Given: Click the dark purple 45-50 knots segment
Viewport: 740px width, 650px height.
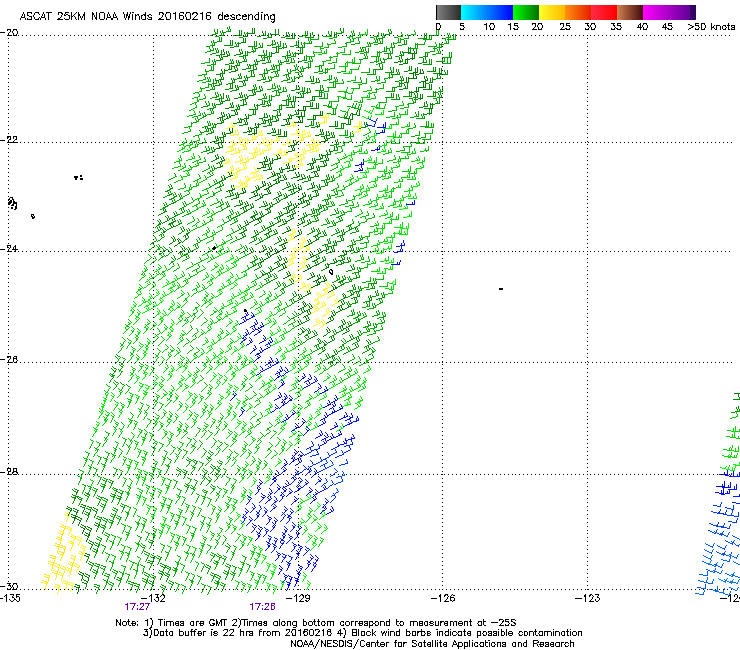Looking at the screenshot, I should [x=682, y=12].
